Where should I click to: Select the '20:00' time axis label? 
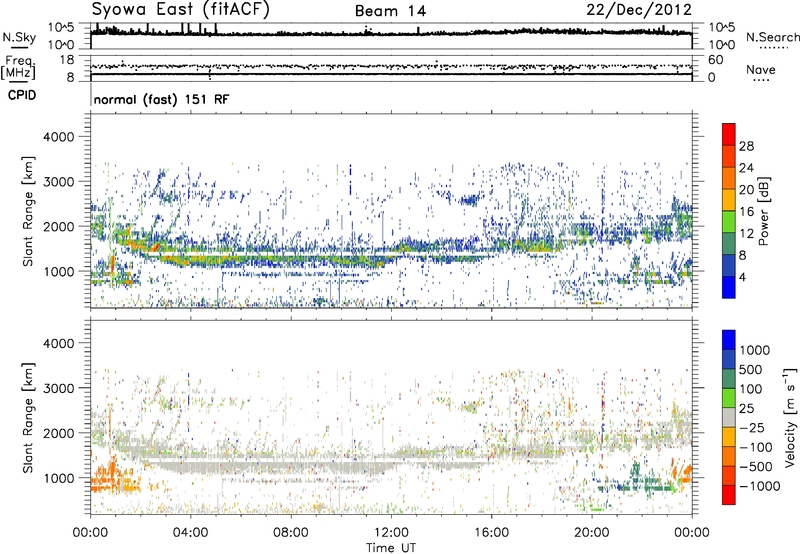click(x=592, y=533)
